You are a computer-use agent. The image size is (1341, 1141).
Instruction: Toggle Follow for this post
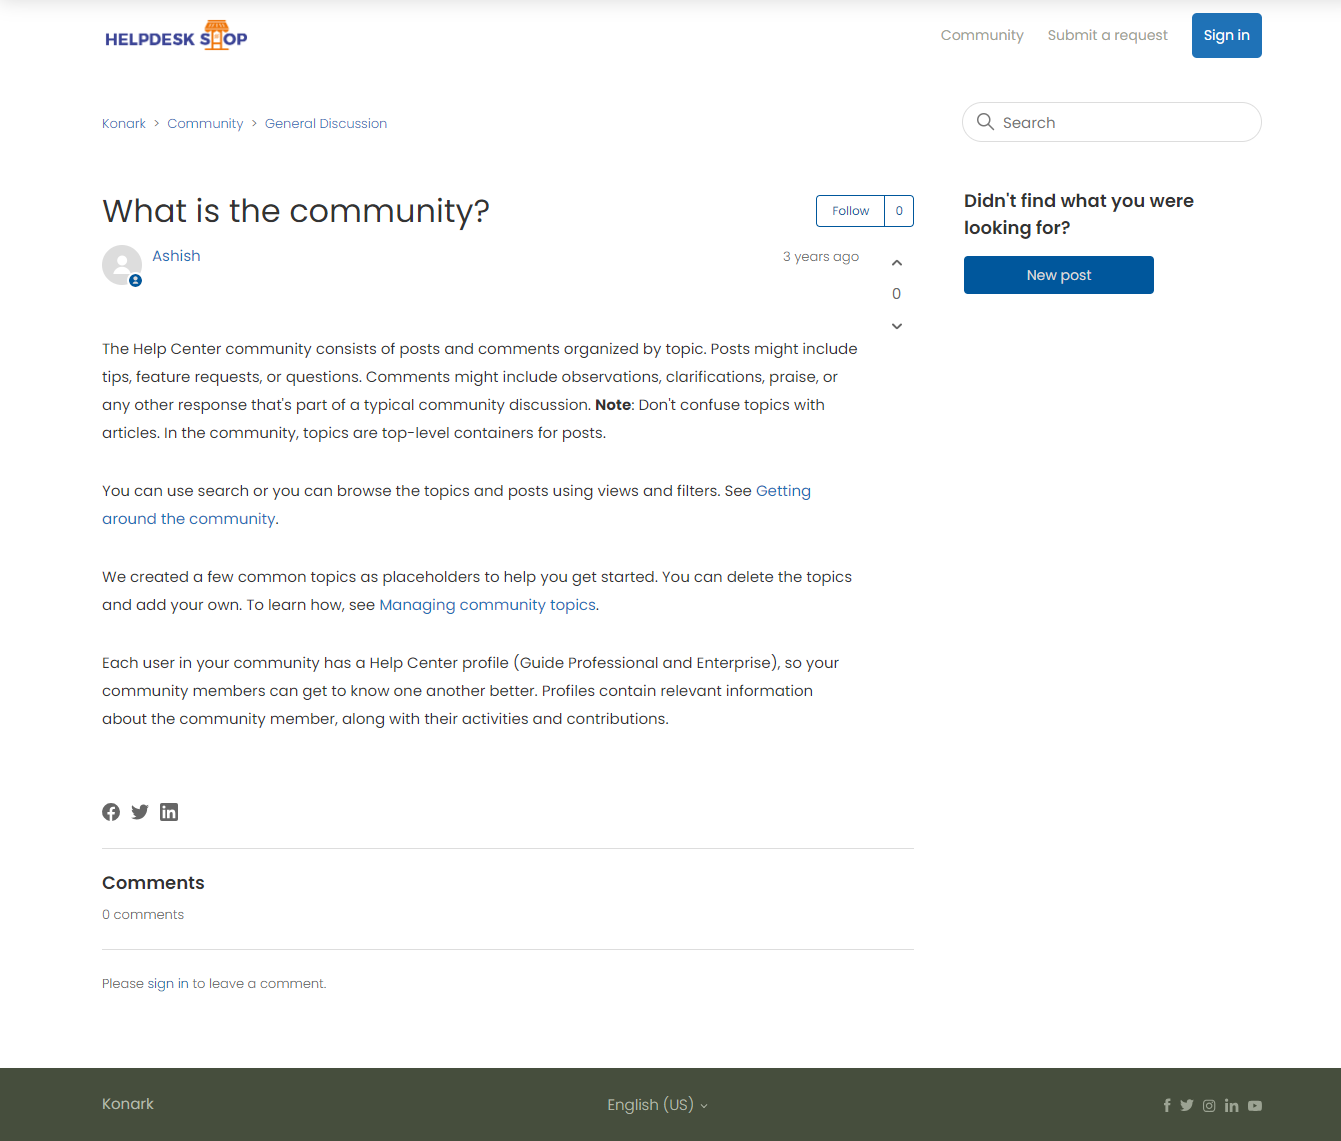point(851,211)
